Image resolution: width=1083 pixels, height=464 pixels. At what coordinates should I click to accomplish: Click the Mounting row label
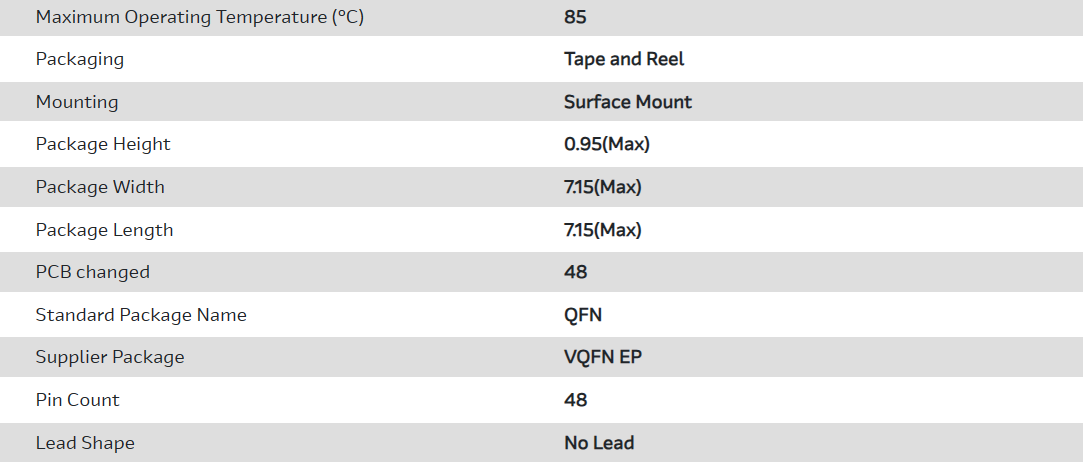click(77, 102)
